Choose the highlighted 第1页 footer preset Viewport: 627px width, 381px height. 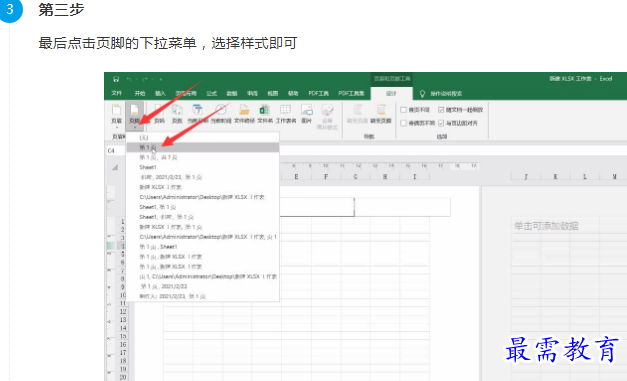[203, 148]
